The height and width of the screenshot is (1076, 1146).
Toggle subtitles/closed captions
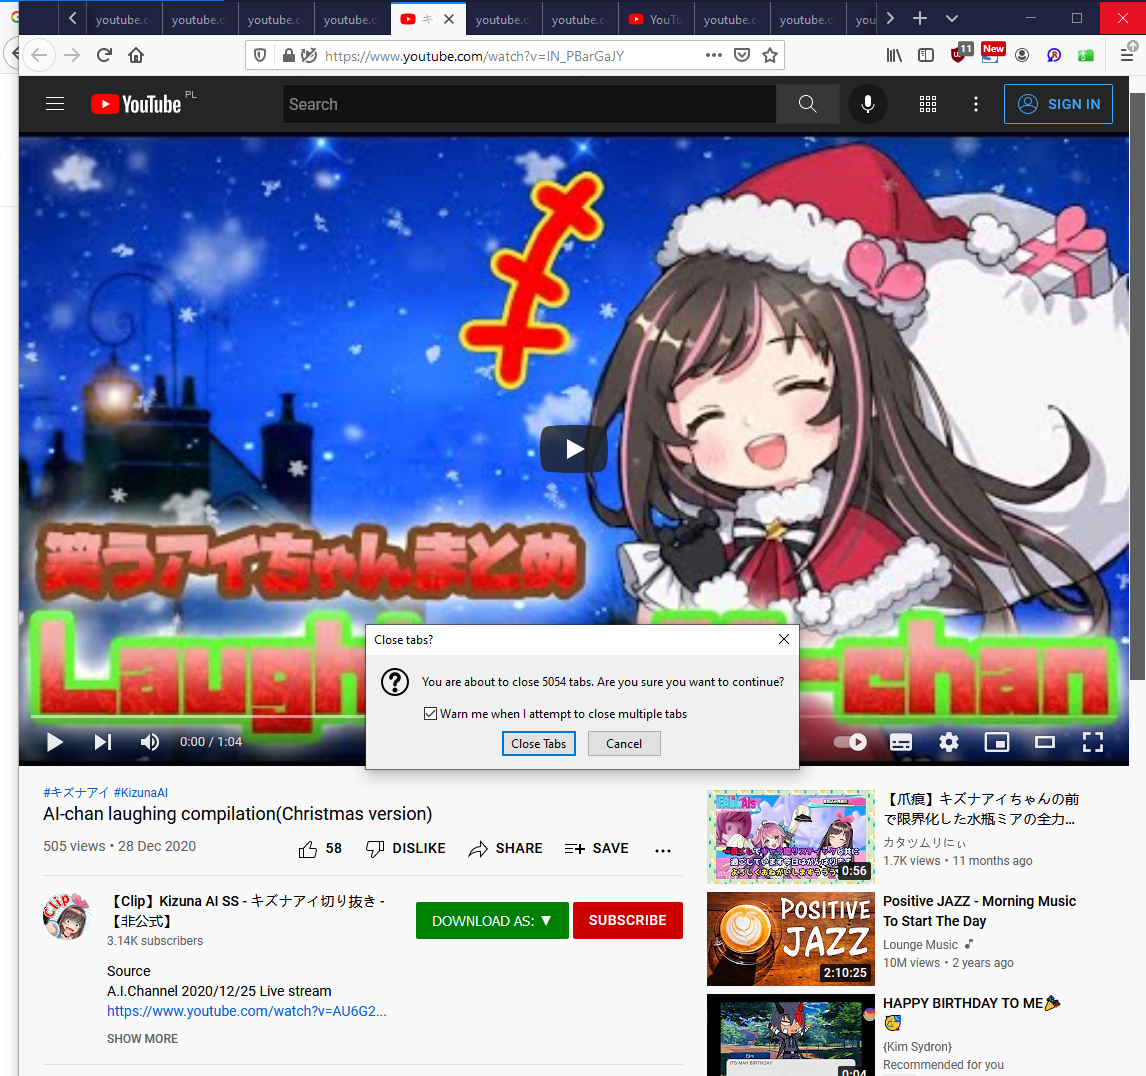[900, 743]
